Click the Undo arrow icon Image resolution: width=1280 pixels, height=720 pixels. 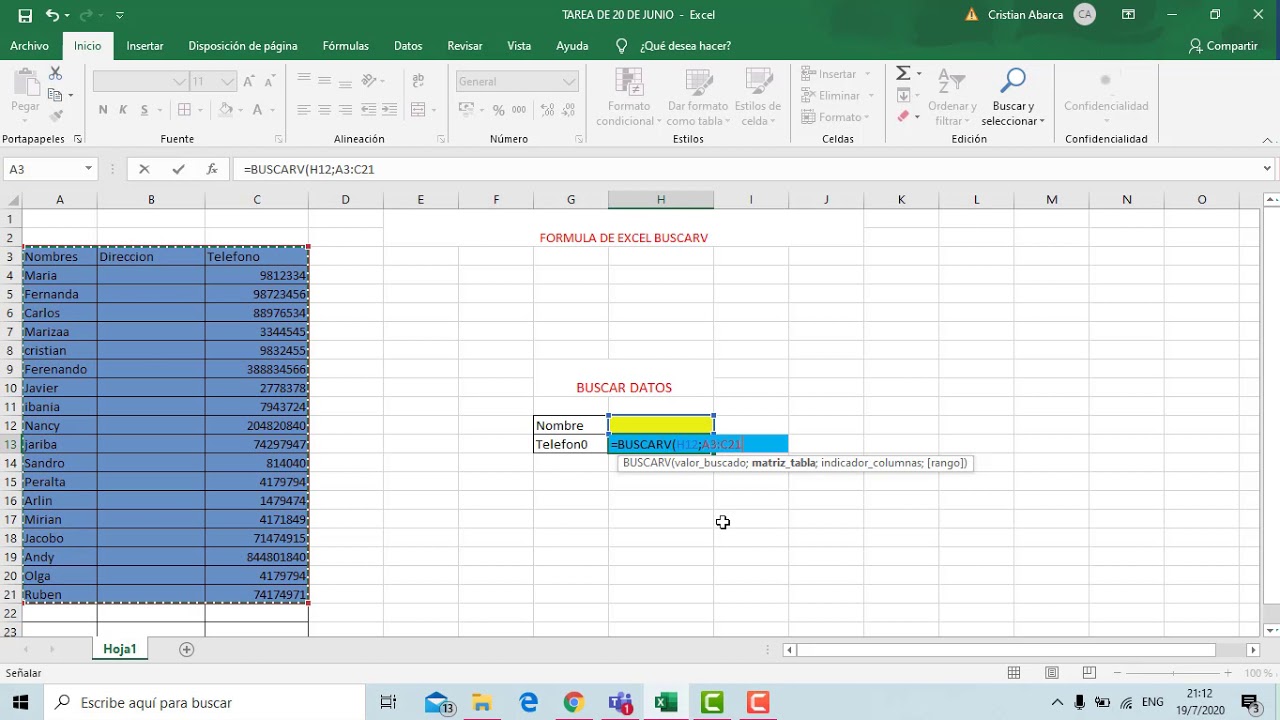[52, 15]
